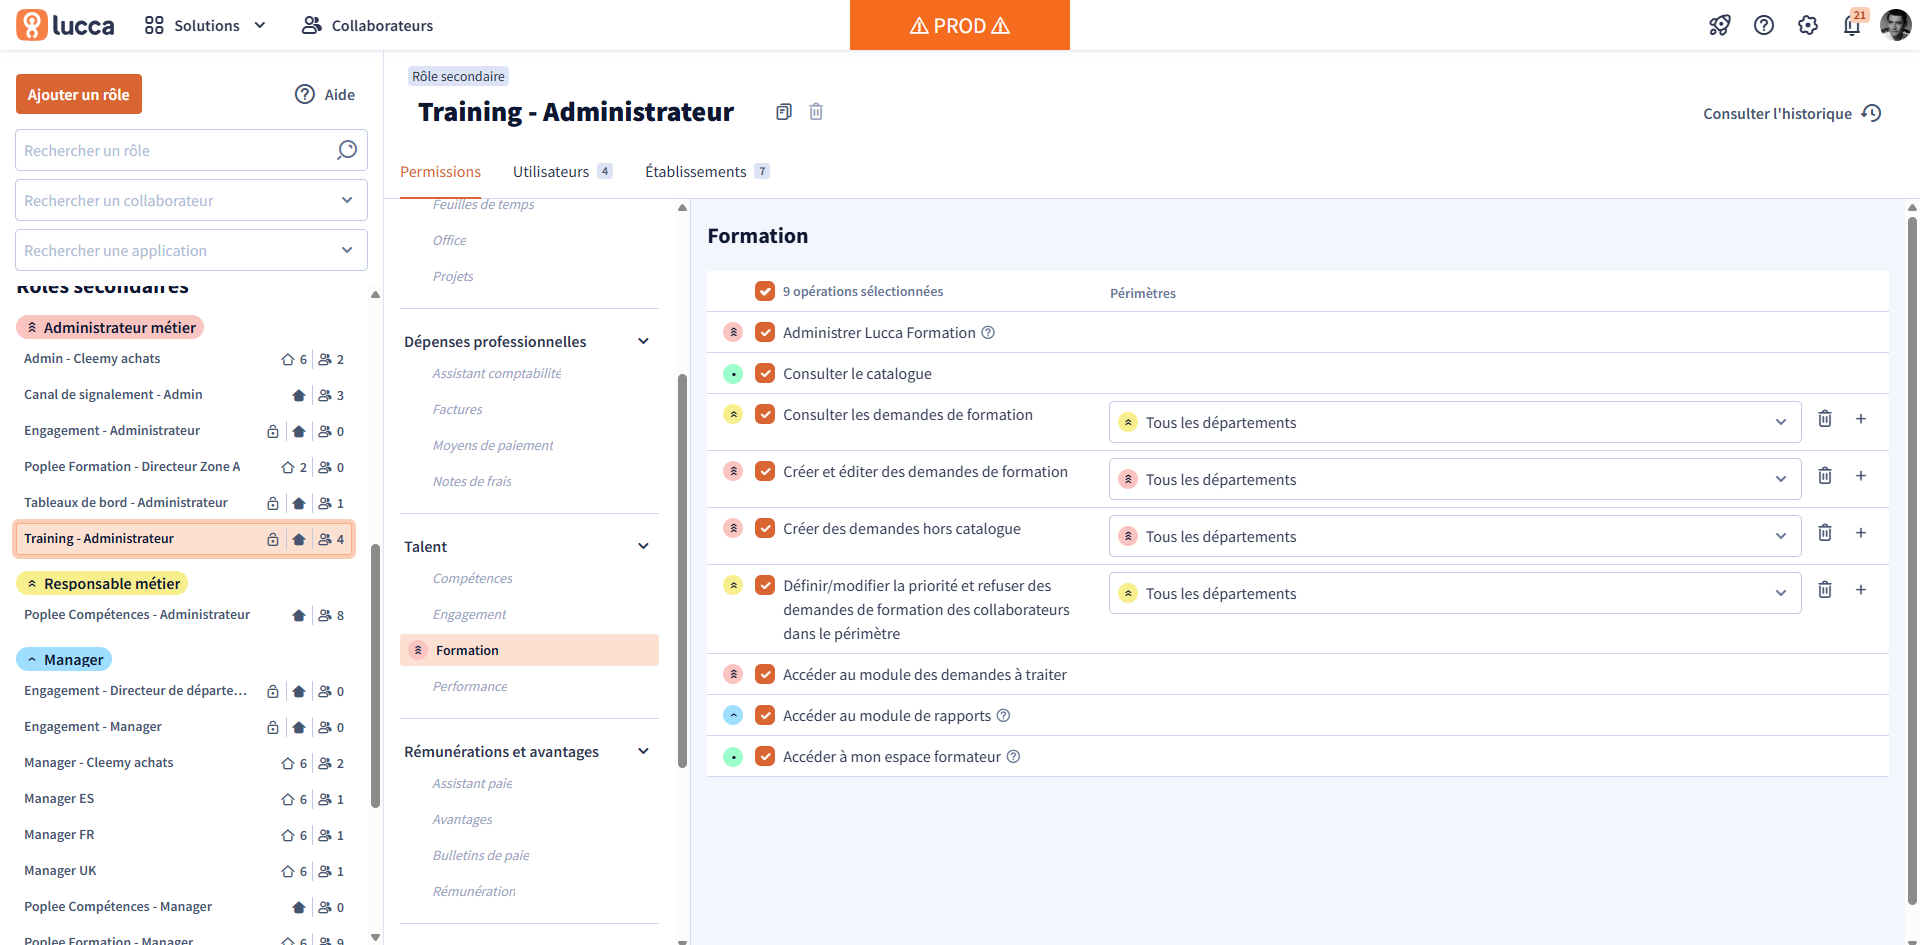Switch to the Utilisateurs tab
The image size is (1920, 945).
tap(562, 172)
